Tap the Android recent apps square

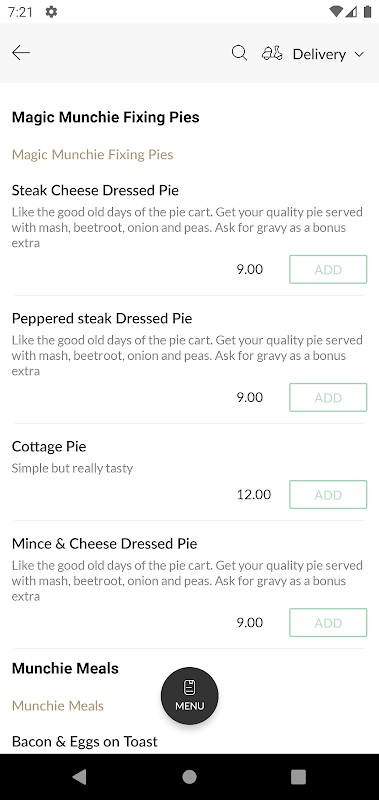click(x=298, y=777)
